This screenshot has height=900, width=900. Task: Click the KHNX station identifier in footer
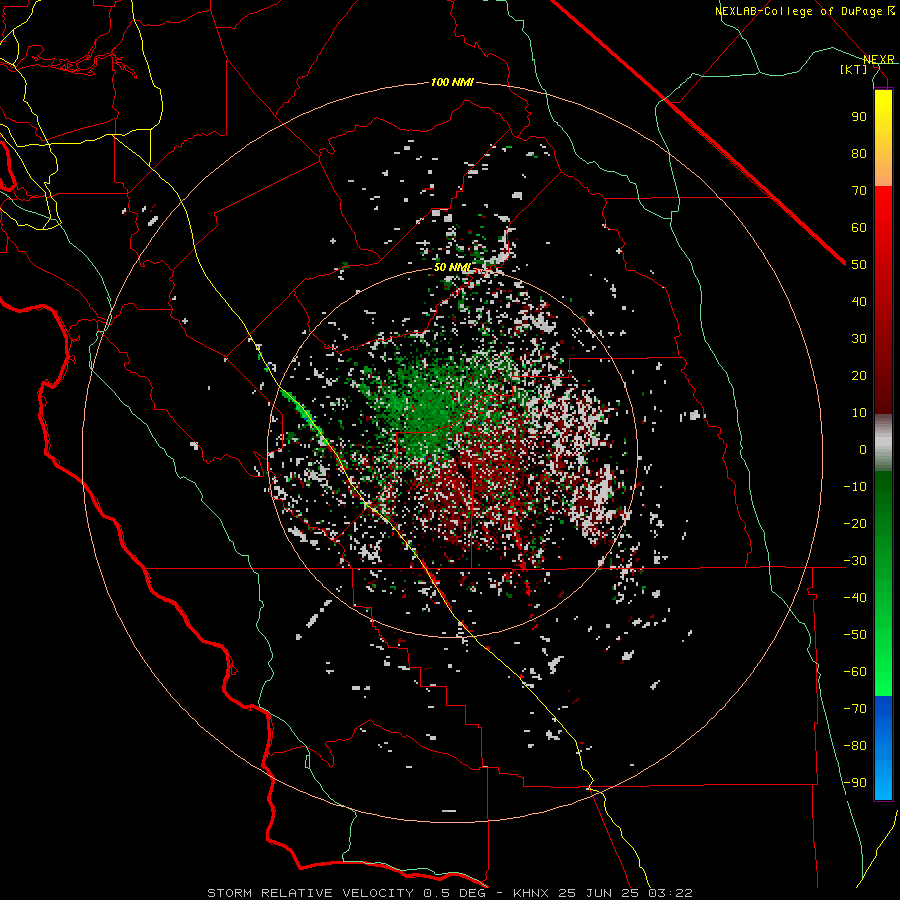pyautogui.click(x=531, y=893)
